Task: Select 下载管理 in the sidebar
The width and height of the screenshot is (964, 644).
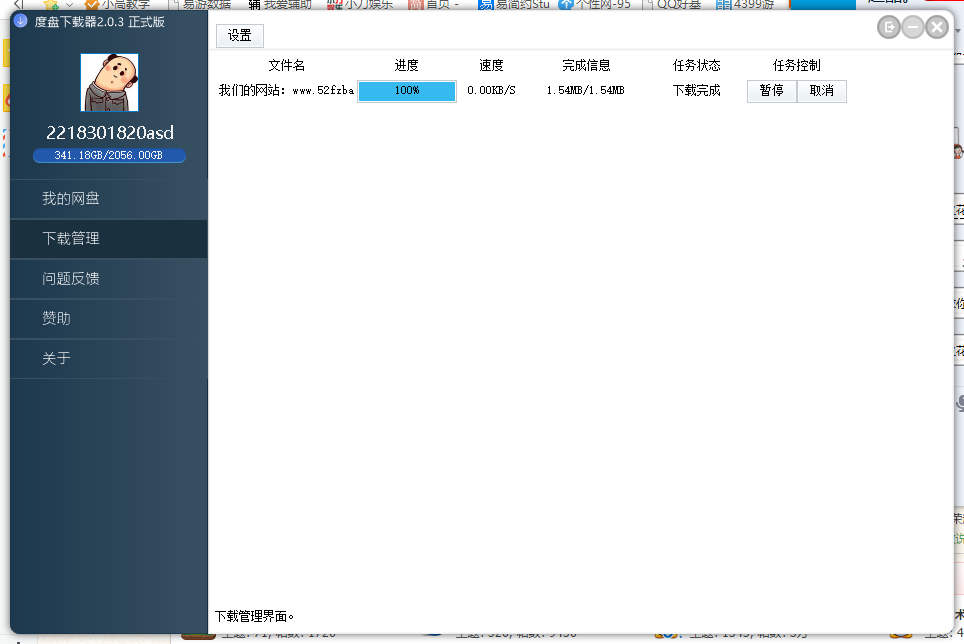Action: click(x=109, y=238)
